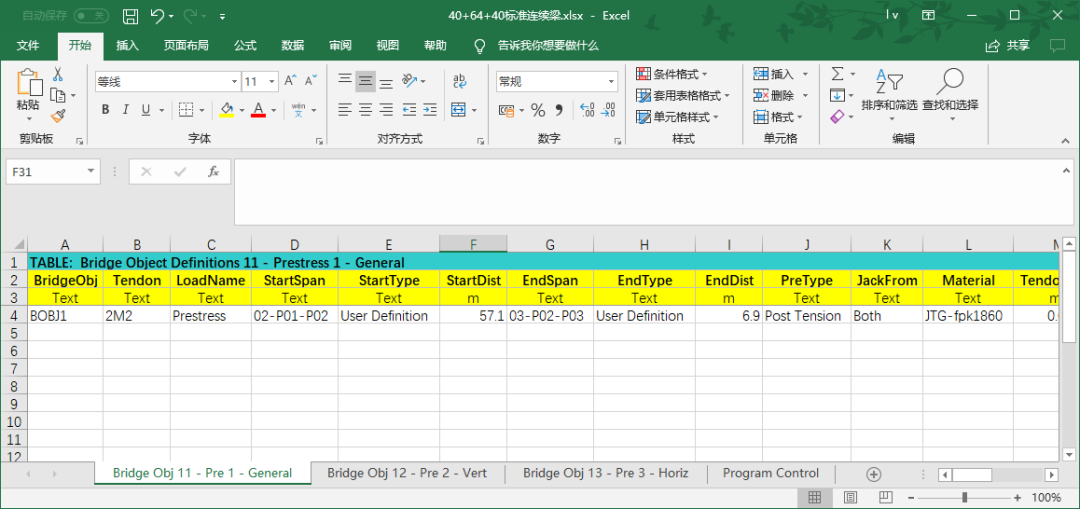Open the File tab
This screenshot has width=1080, height=509.
point(28,45)
